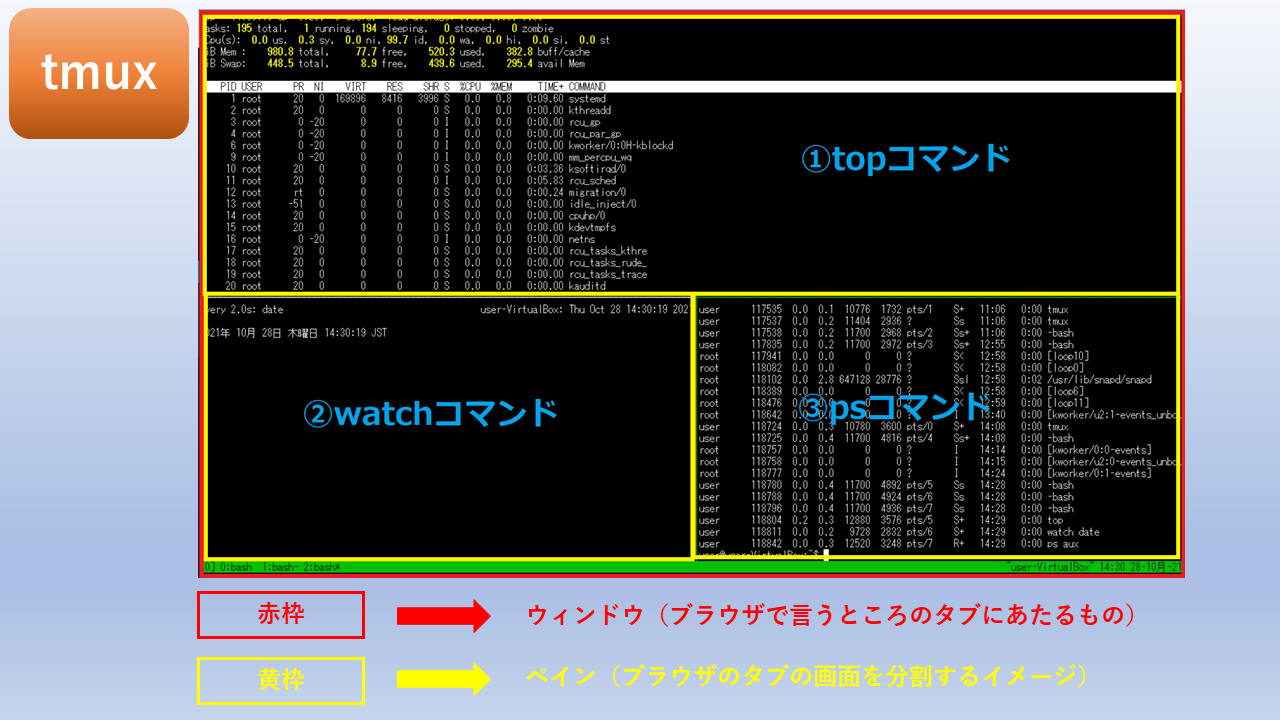1280x720 pixels.
Task: Click the ①topコマンド pane label
Action: pos(906,159)
